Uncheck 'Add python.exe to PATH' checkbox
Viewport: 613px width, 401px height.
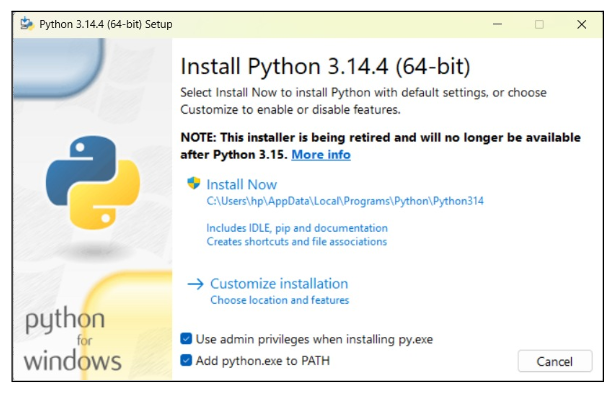(x=187, y=360)
